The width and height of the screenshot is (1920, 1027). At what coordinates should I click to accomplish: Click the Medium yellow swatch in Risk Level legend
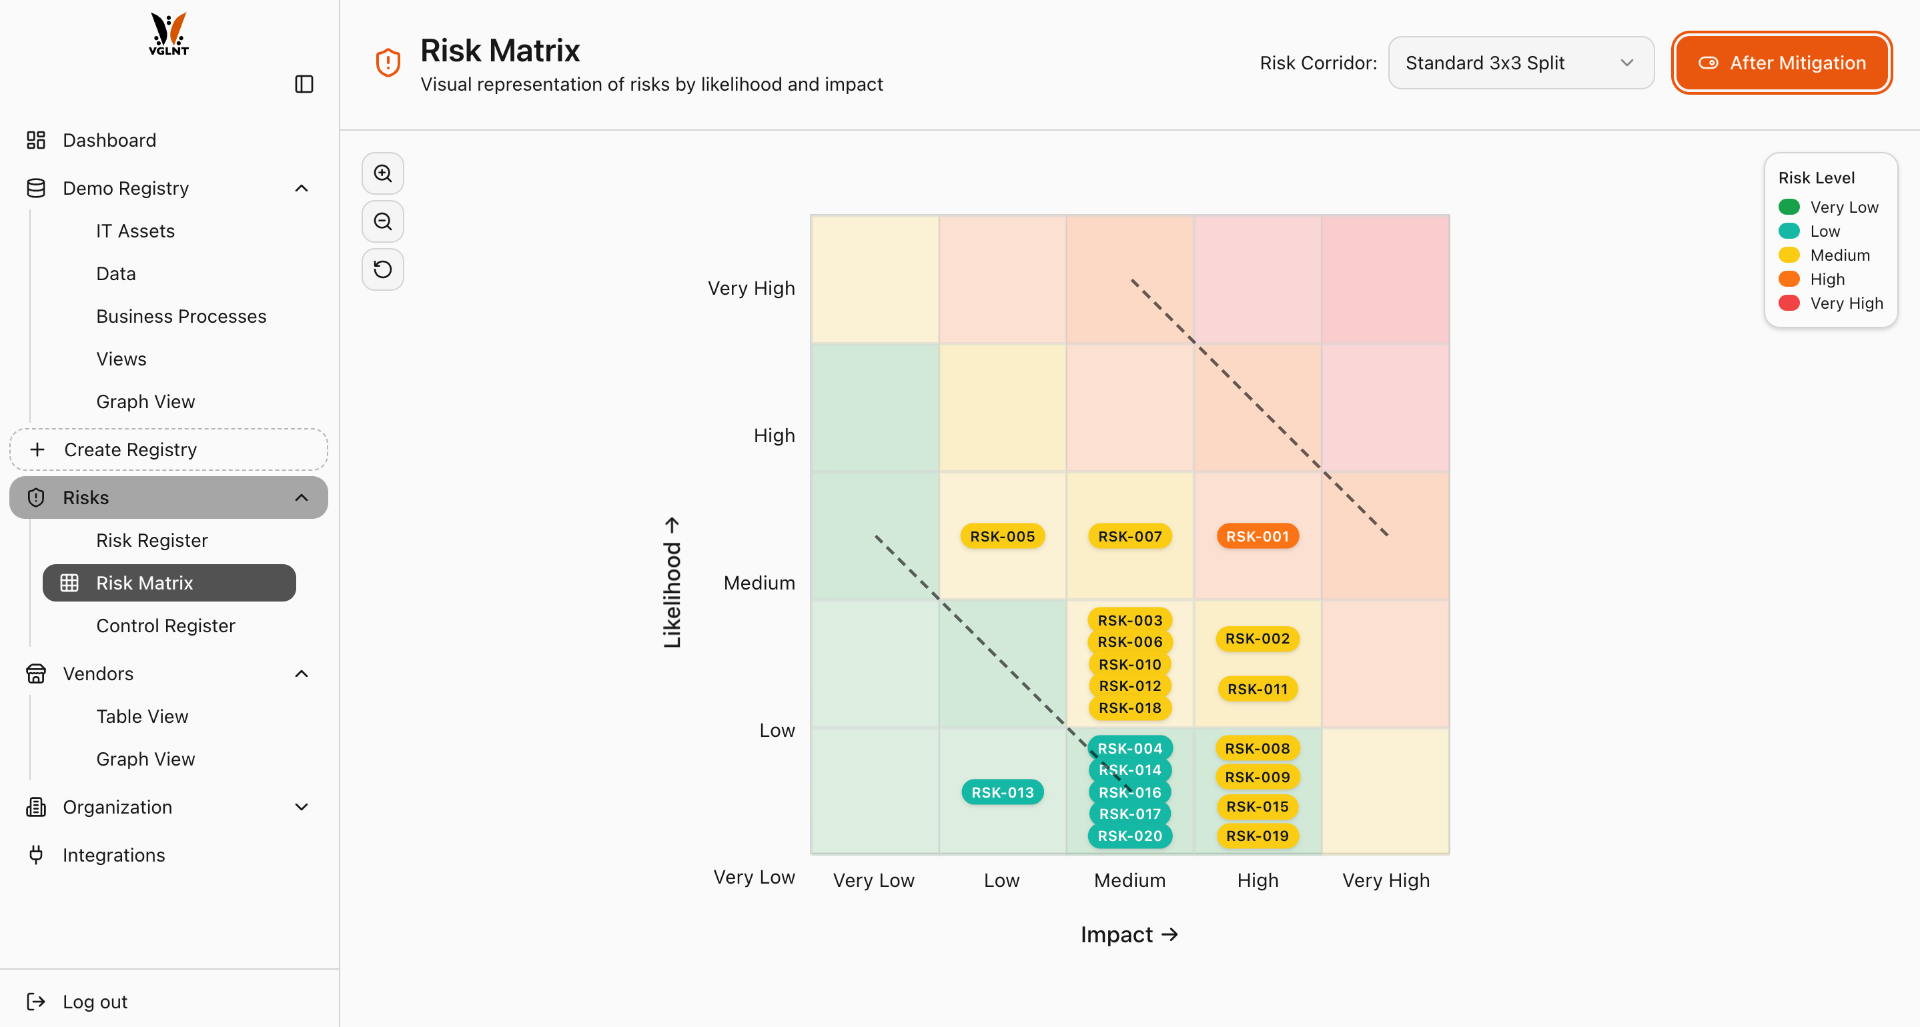[1789, 255]
